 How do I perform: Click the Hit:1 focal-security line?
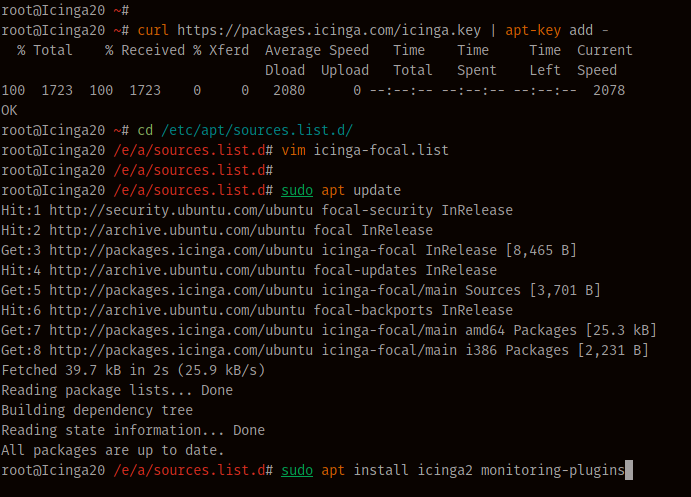[257, 210]
